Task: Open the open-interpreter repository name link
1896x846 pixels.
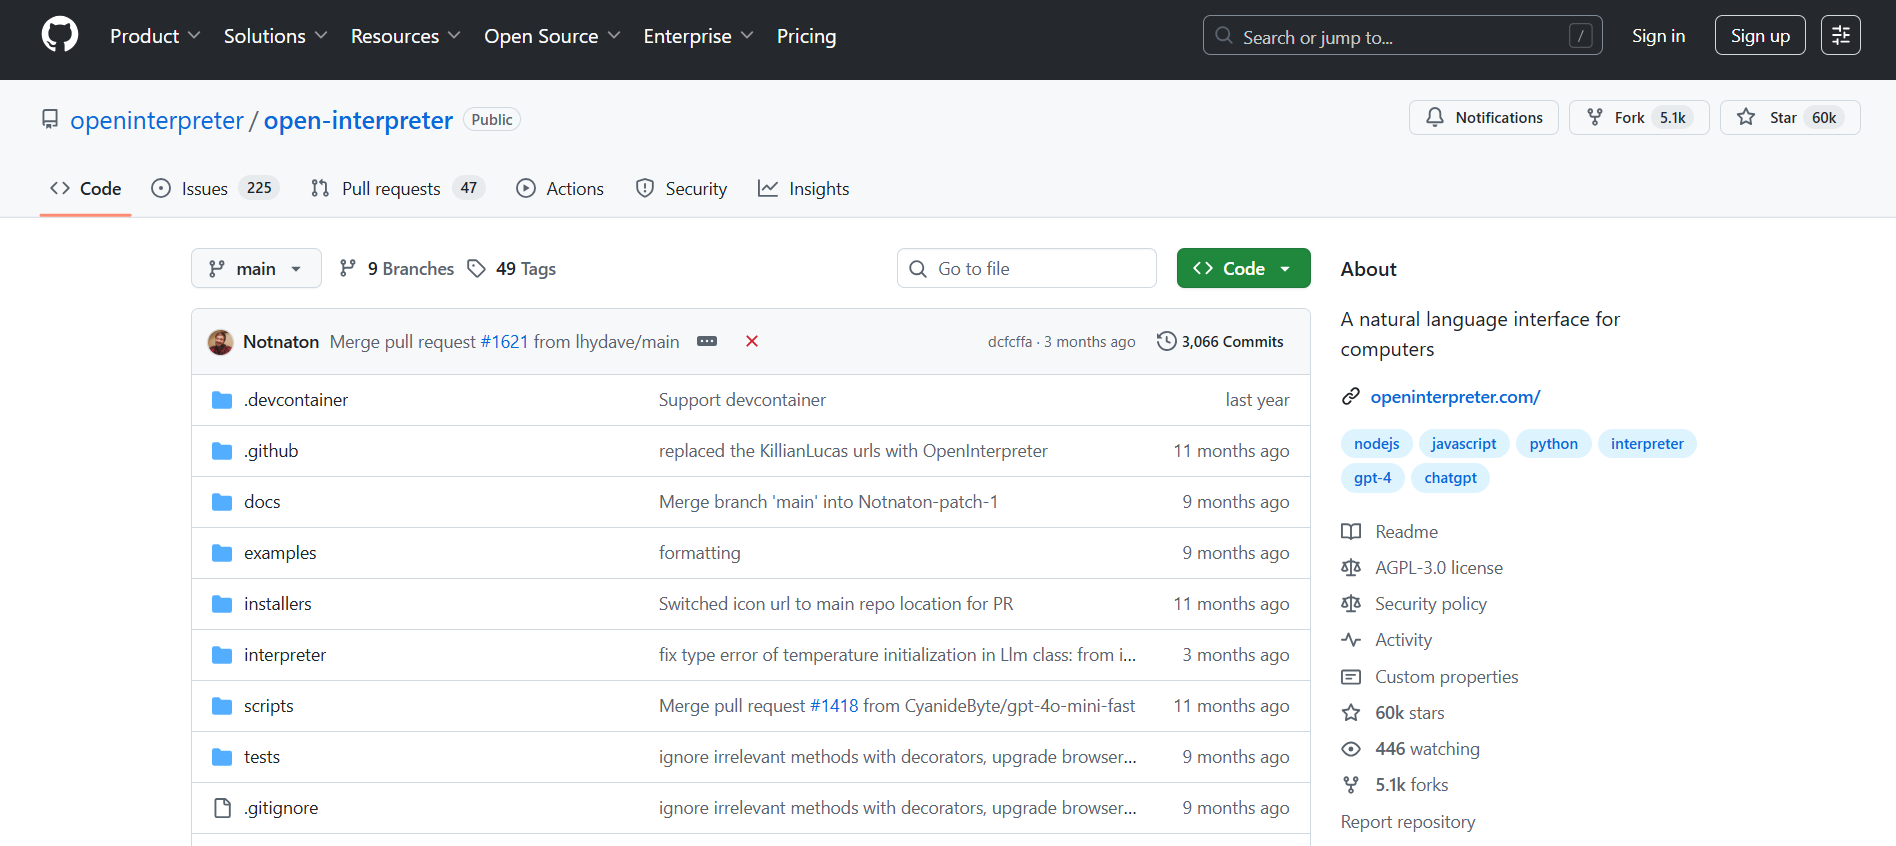Action: pyautogui.click(x=358, y=120)
